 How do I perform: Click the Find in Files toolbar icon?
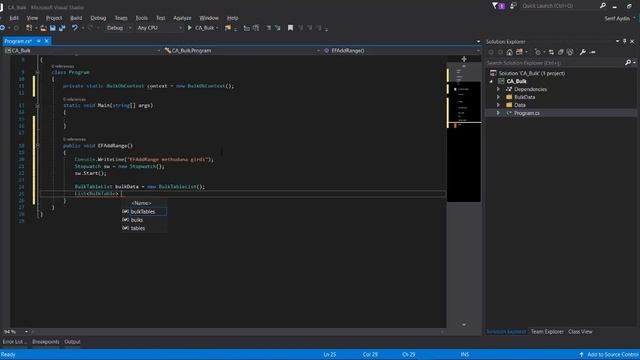(228, 28)
